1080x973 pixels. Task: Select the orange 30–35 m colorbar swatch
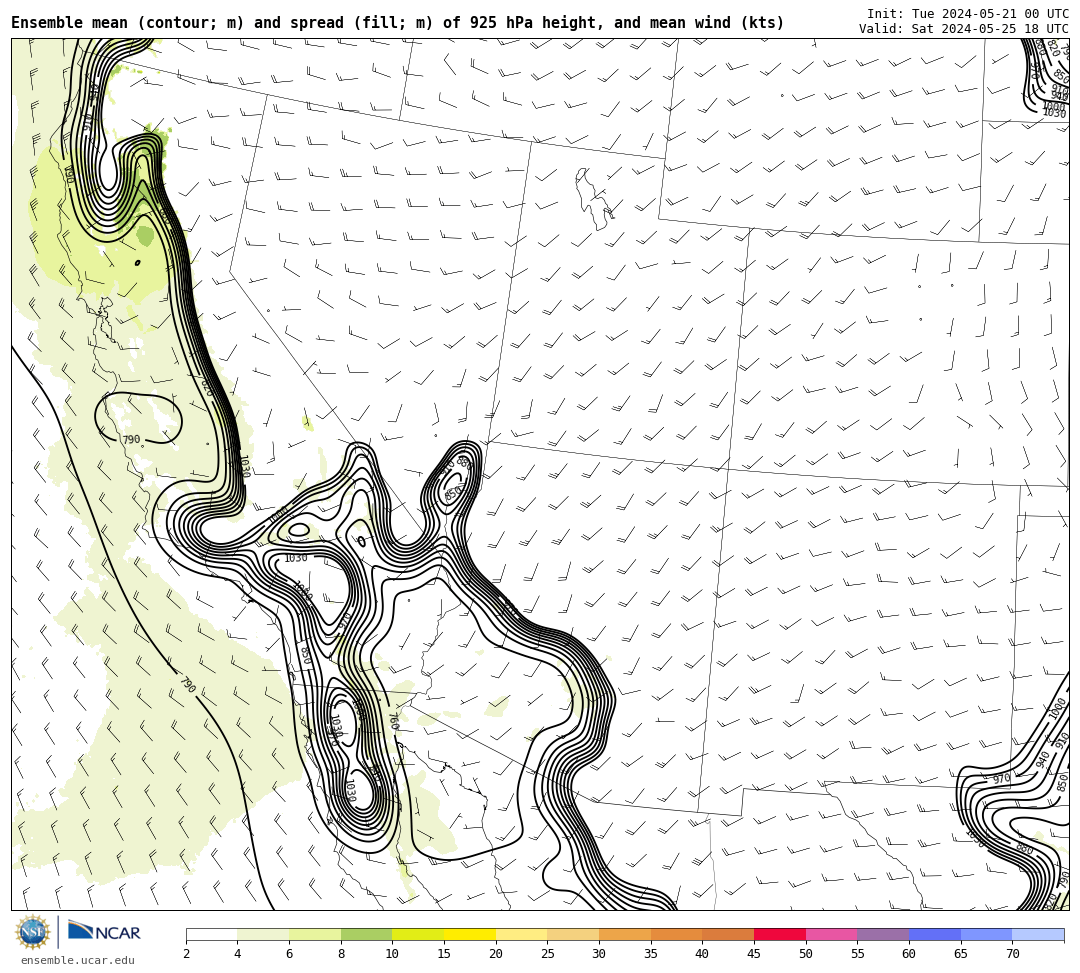(625, 934)
